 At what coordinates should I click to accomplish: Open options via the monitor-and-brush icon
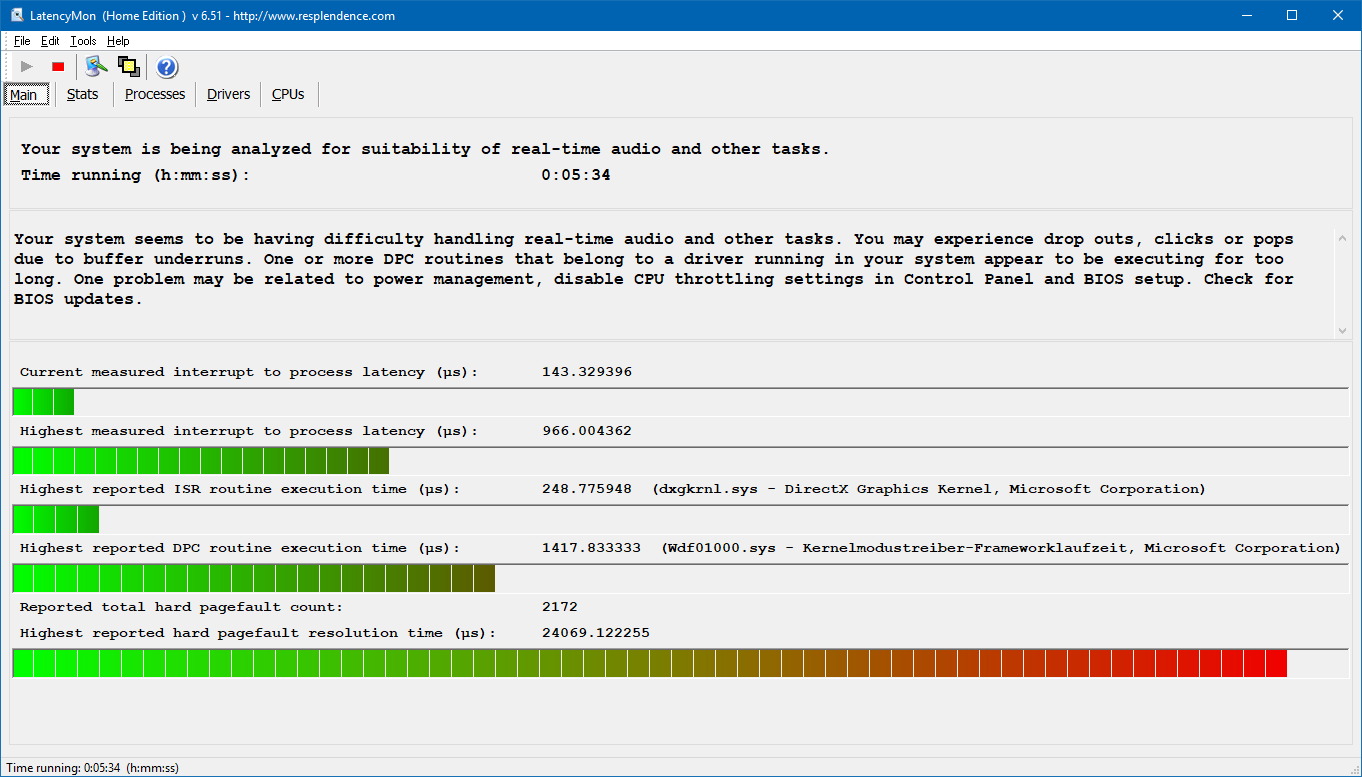click(x=96, y=67)
